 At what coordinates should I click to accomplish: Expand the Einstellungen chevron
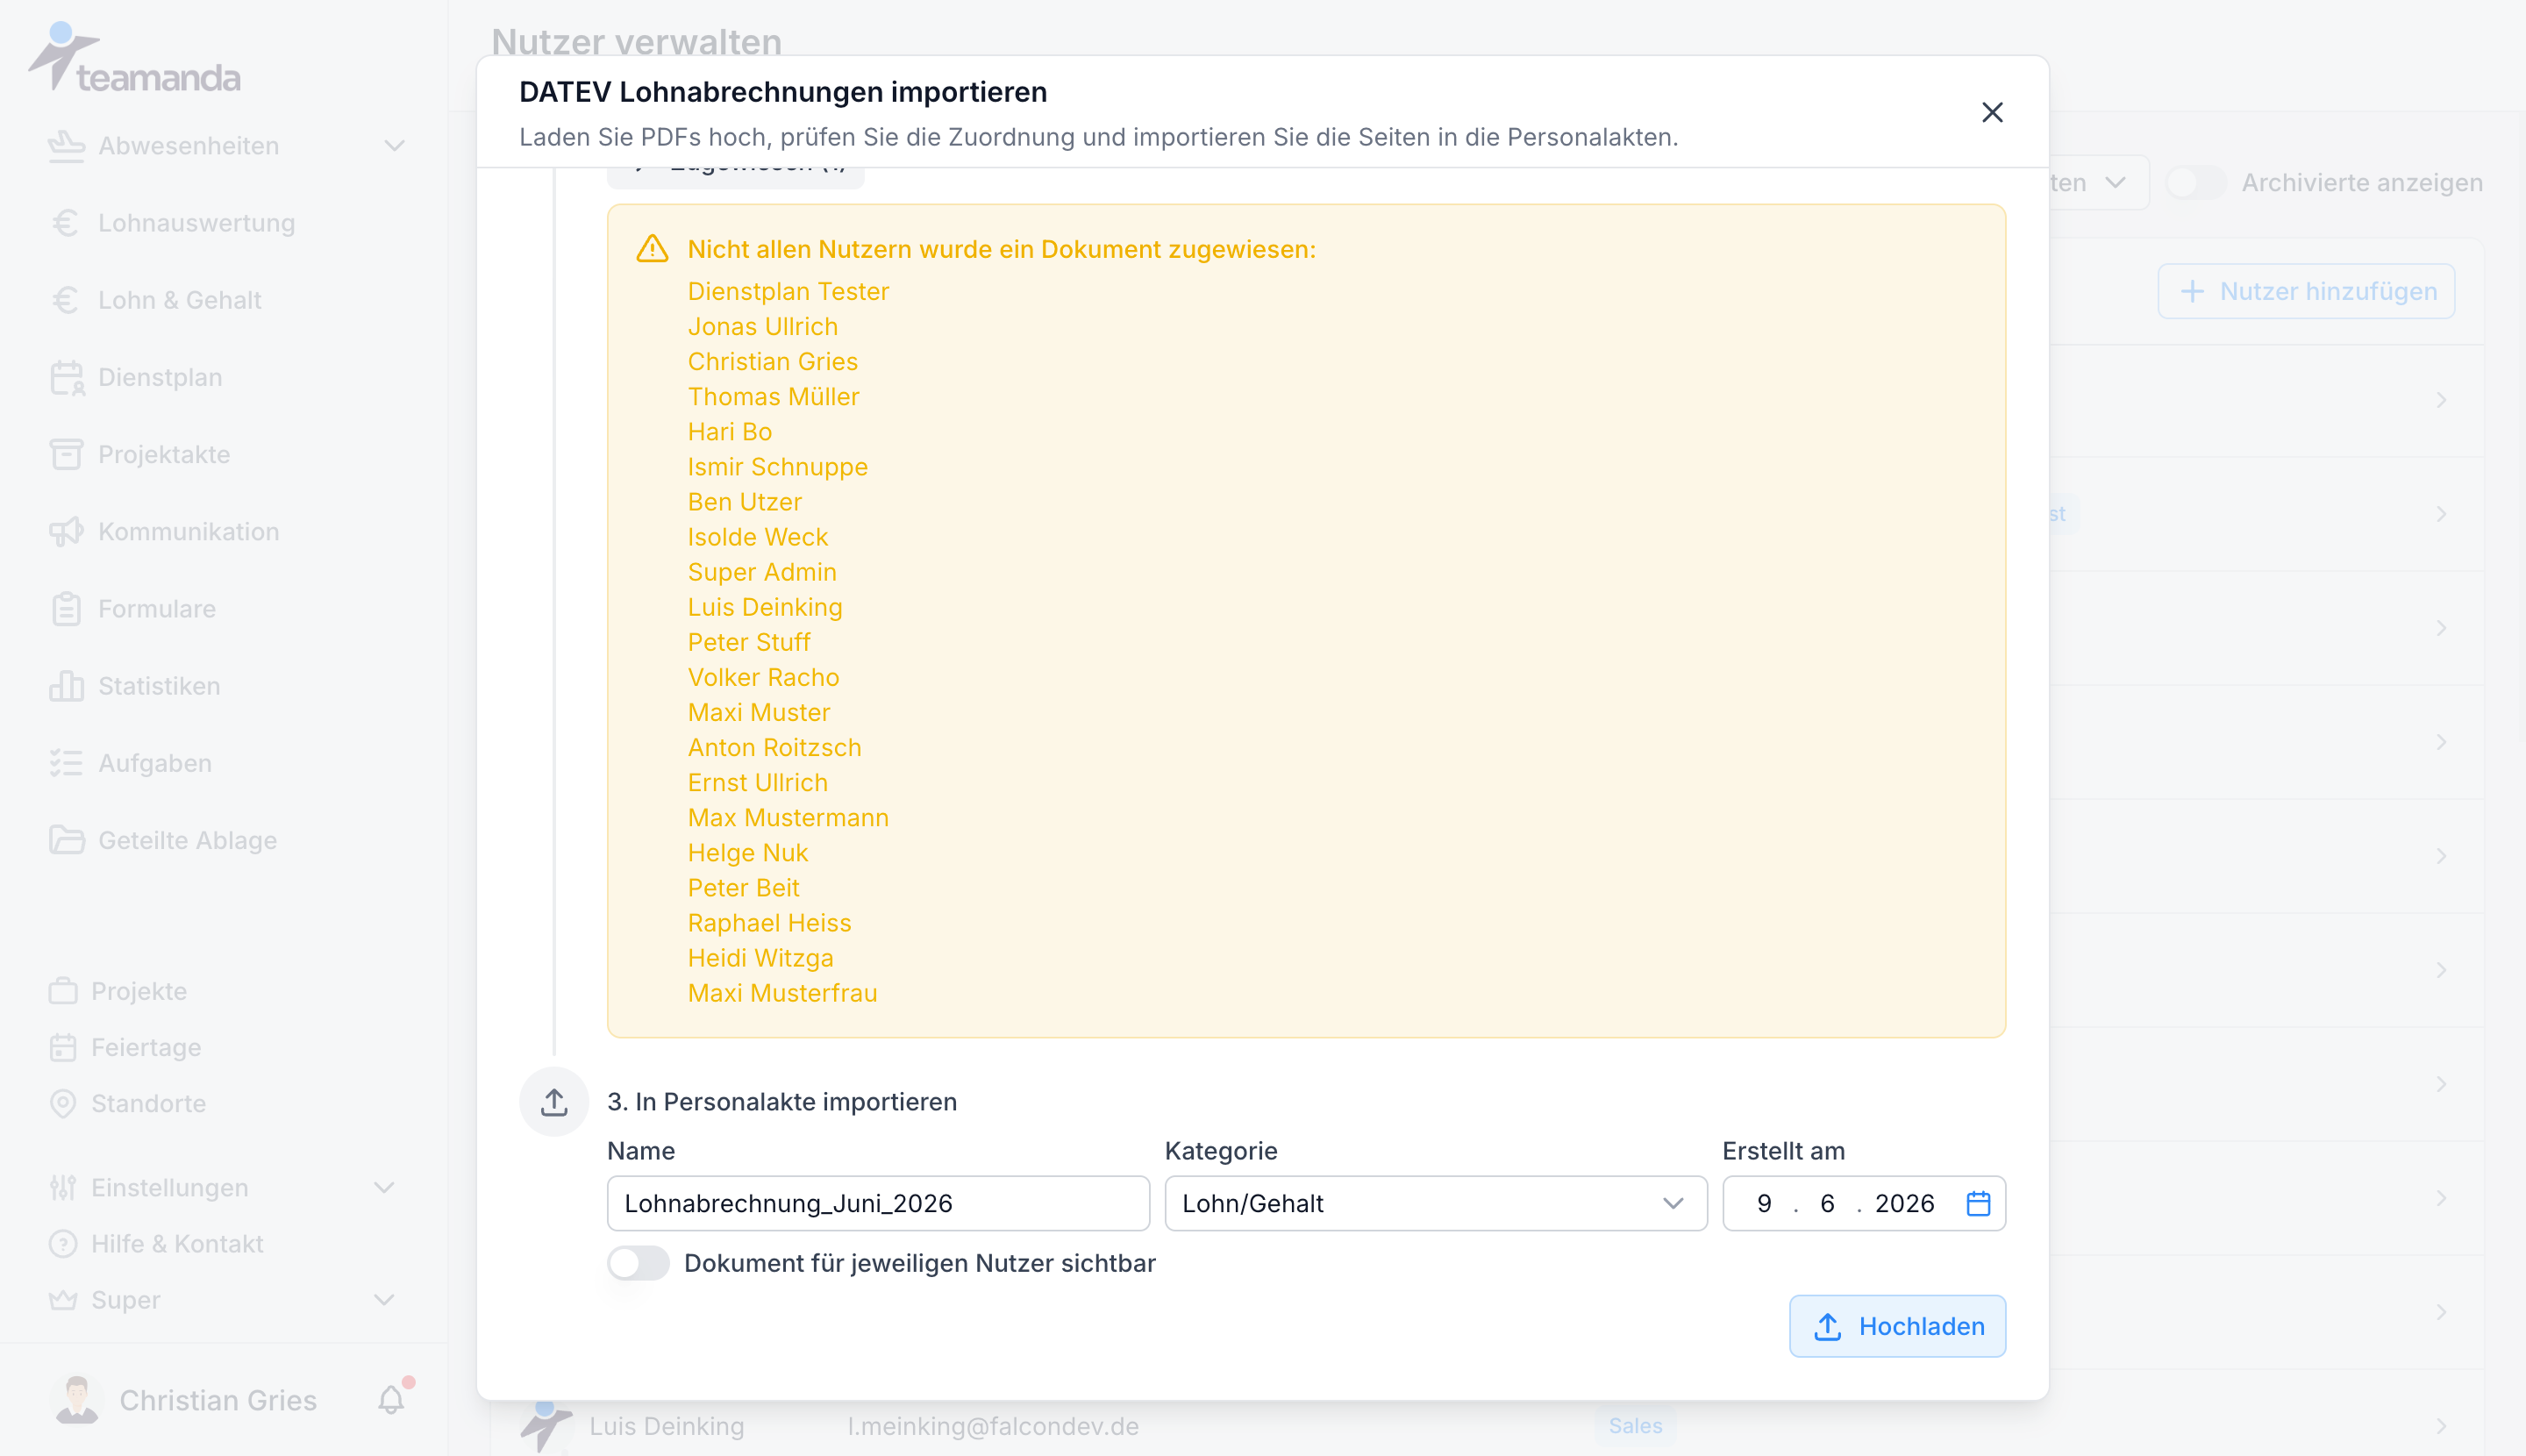point(384,1187)
